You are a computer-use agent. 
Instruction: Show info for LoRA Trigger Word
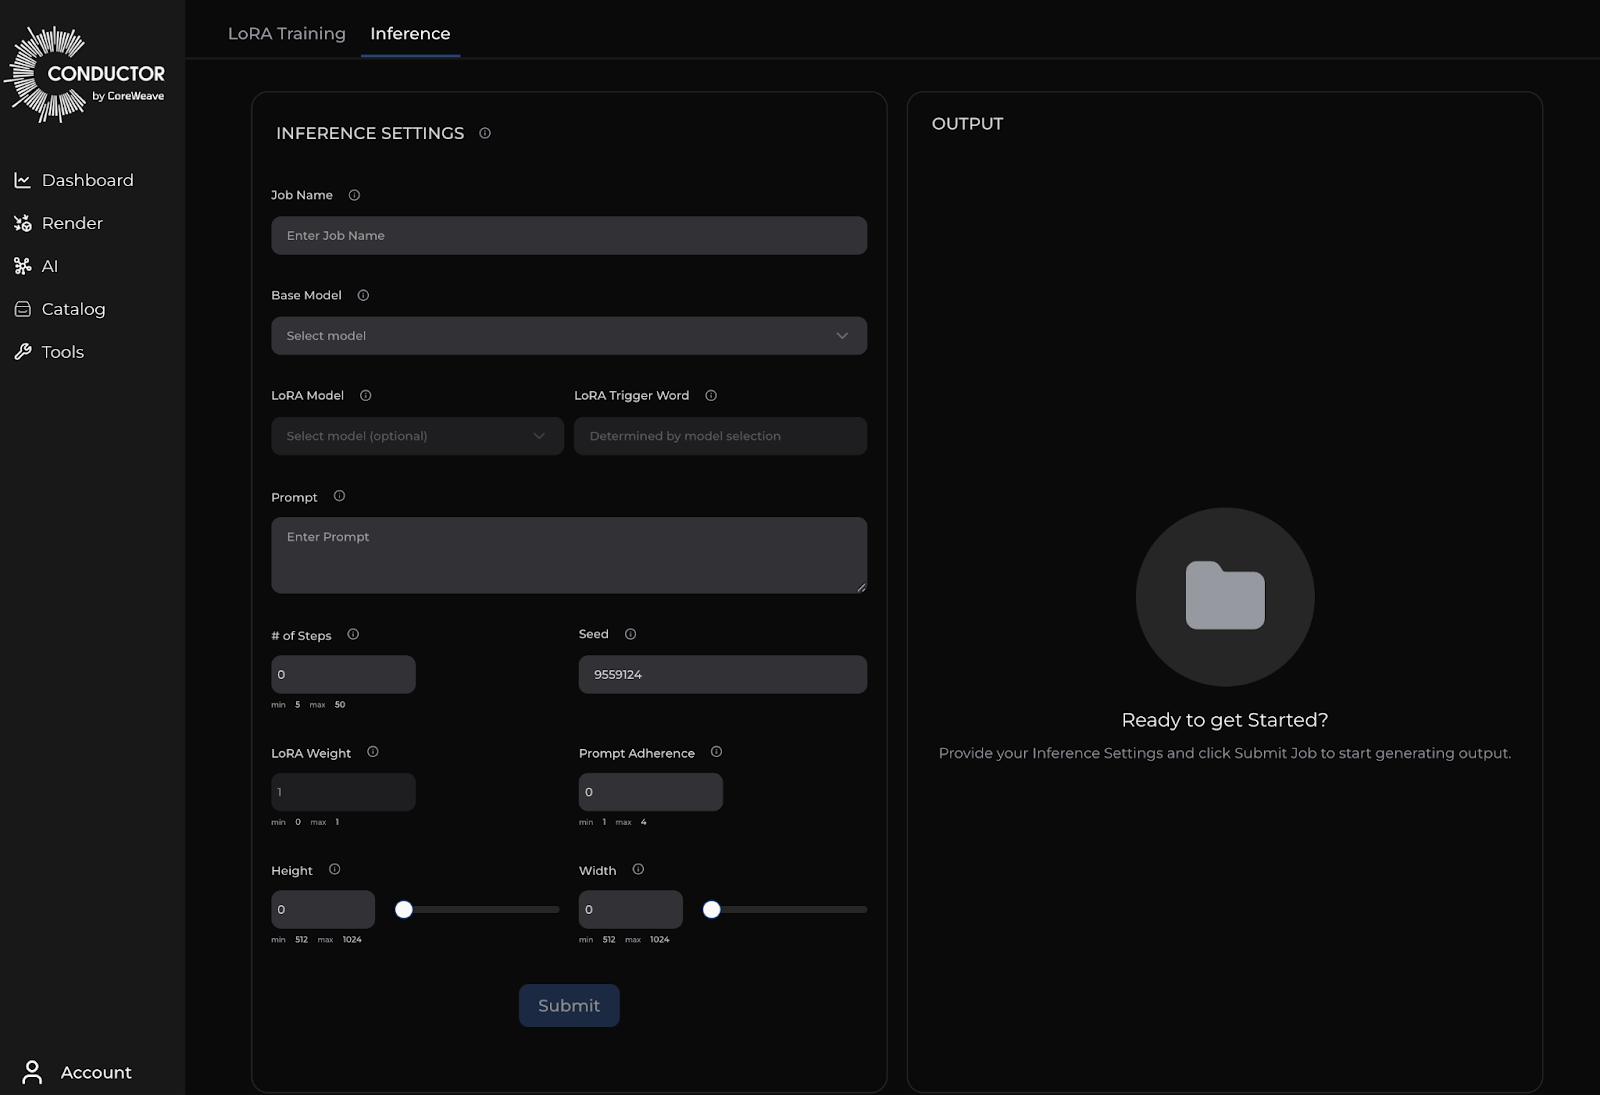tap(711, 395)
